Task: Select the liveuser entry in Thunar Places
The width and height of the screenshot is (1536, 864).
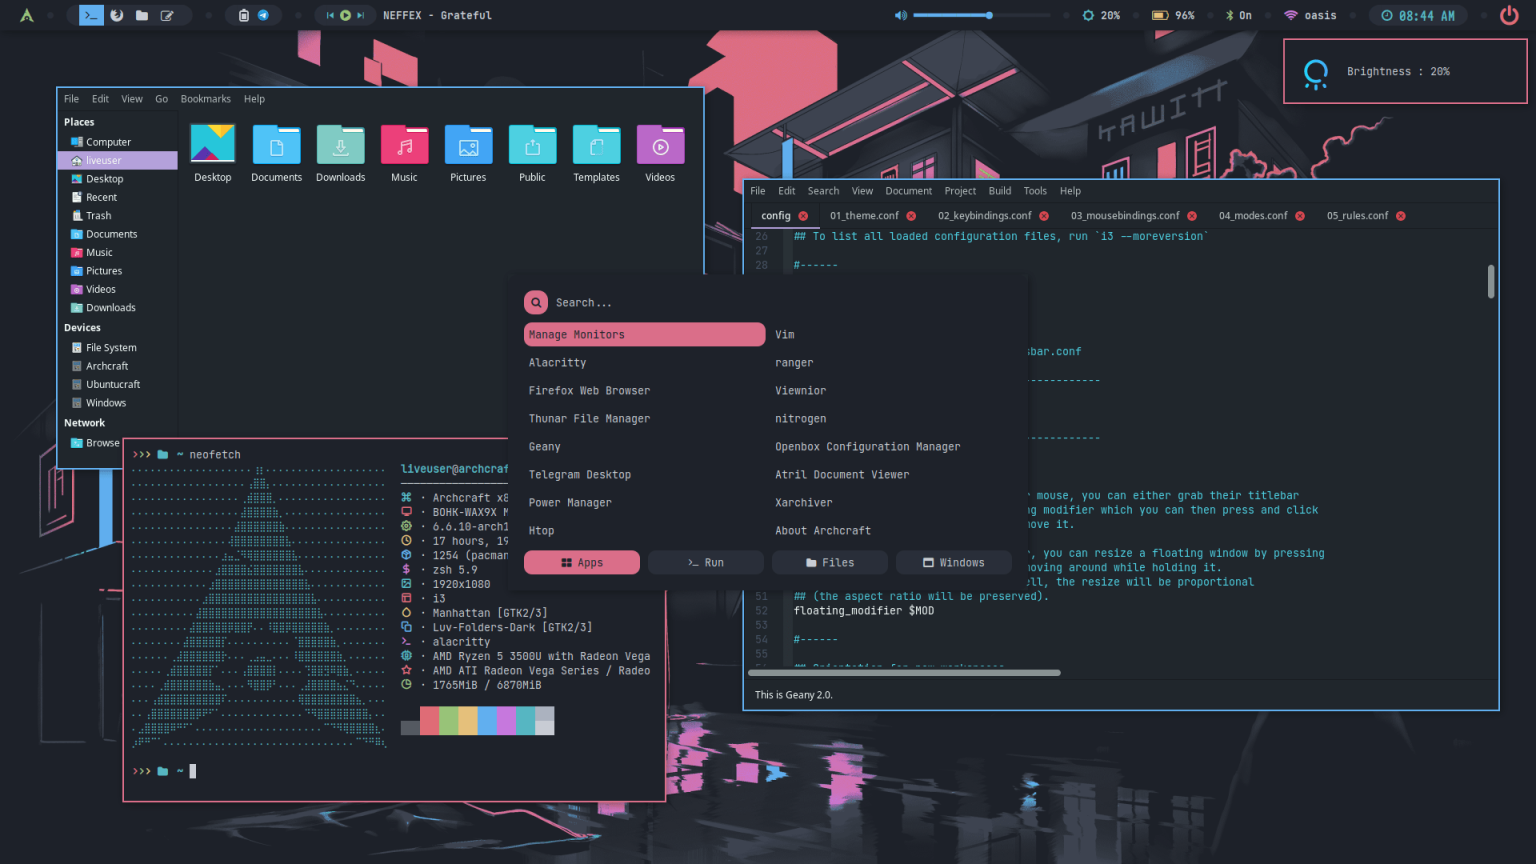Action: 104,160
